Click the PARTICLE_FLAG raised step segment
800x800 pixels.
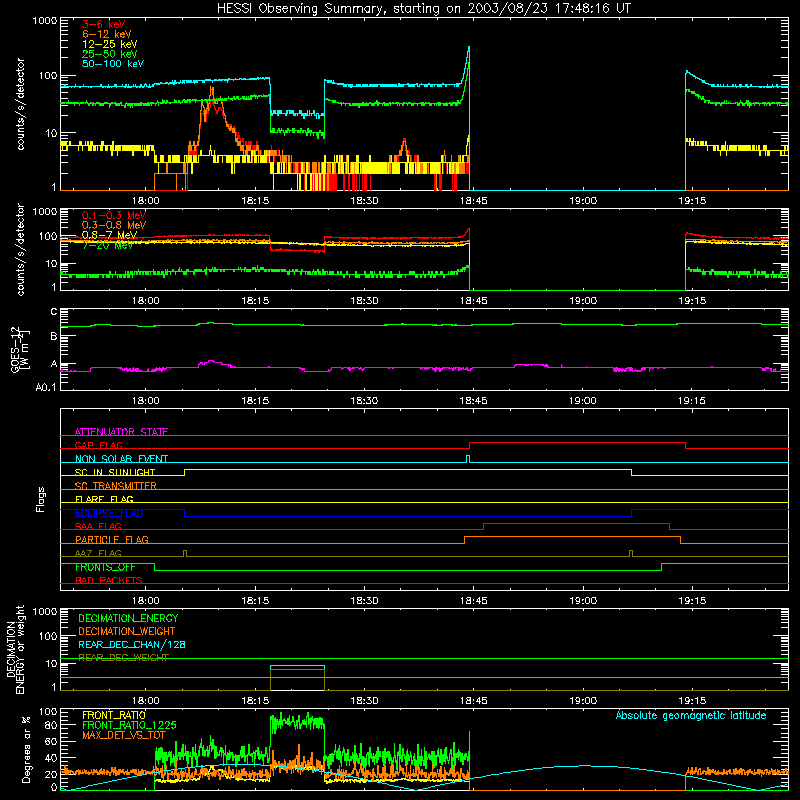click(x=572, y=537)
